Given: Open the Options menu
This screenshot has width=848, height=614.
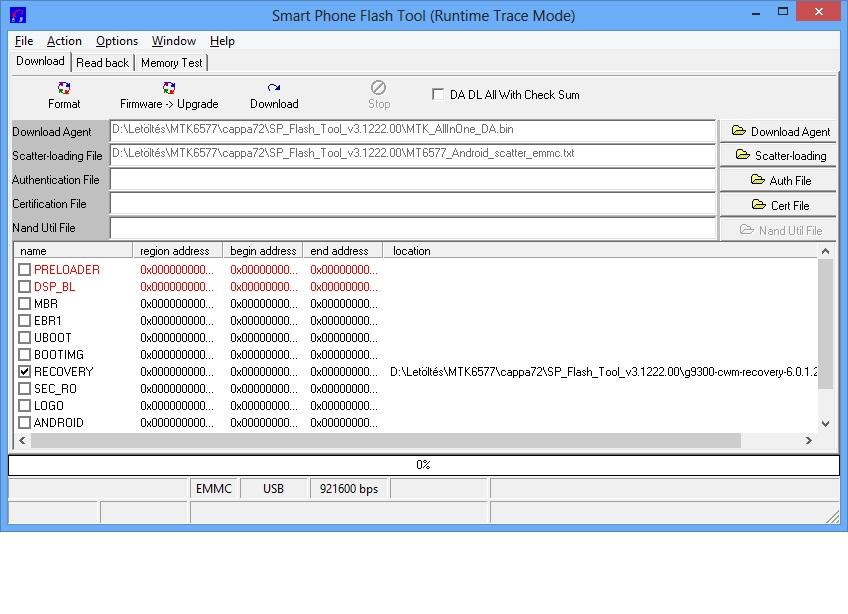Looking at the screenshot, I should click(x=117, y=41).
